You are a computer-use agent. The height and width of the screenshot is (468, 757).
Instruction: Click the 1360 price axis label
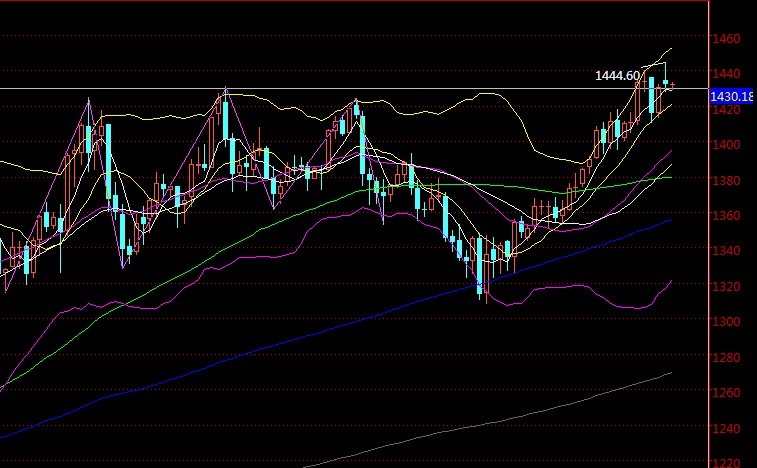pos(726,215)
